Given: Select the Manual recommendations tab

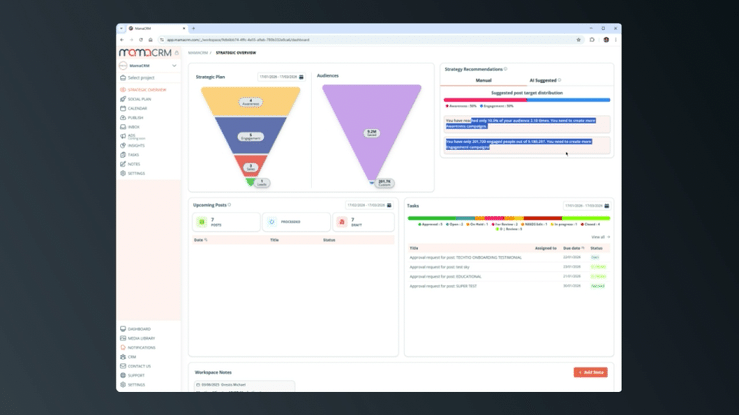Looking at the screenshot, I should point(483,80).
